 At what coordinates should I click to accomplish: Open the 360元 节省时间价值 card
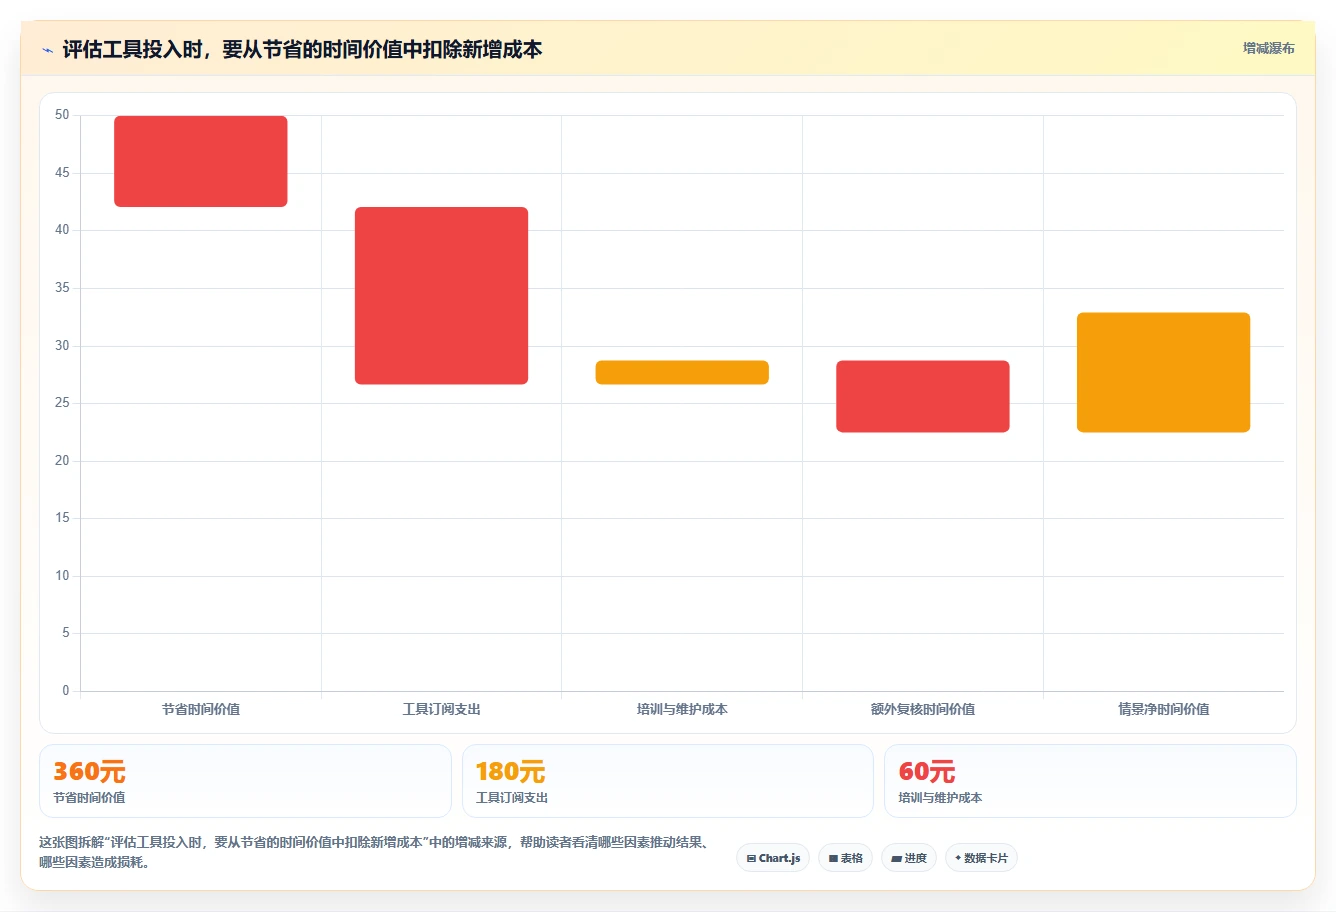tap(245, 781)
